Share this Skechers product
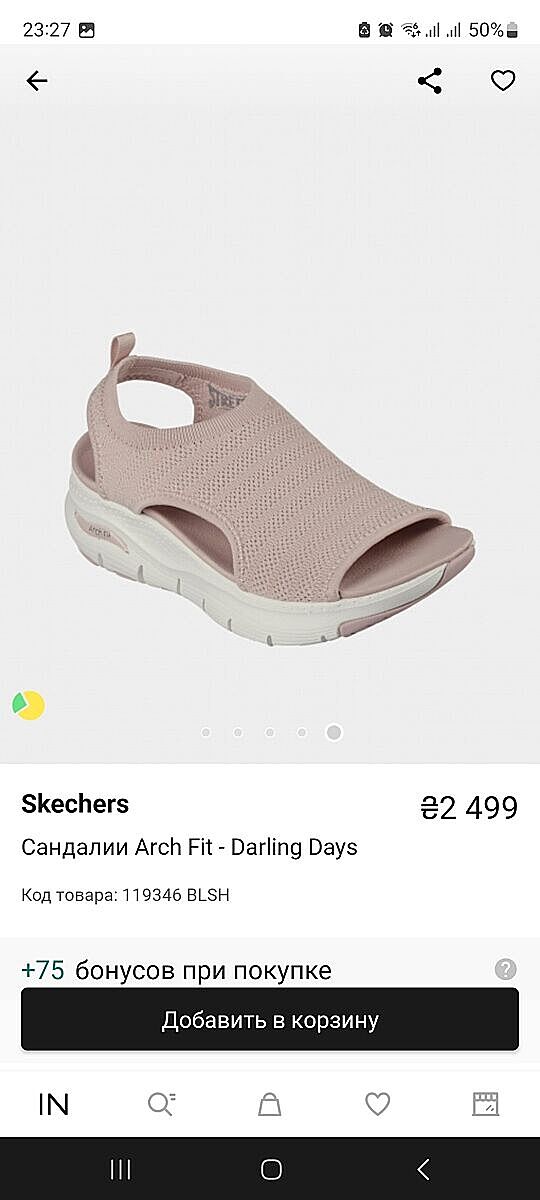This screenshot has width=540, height=1200. pyautogui.click(x=430, y=81)
